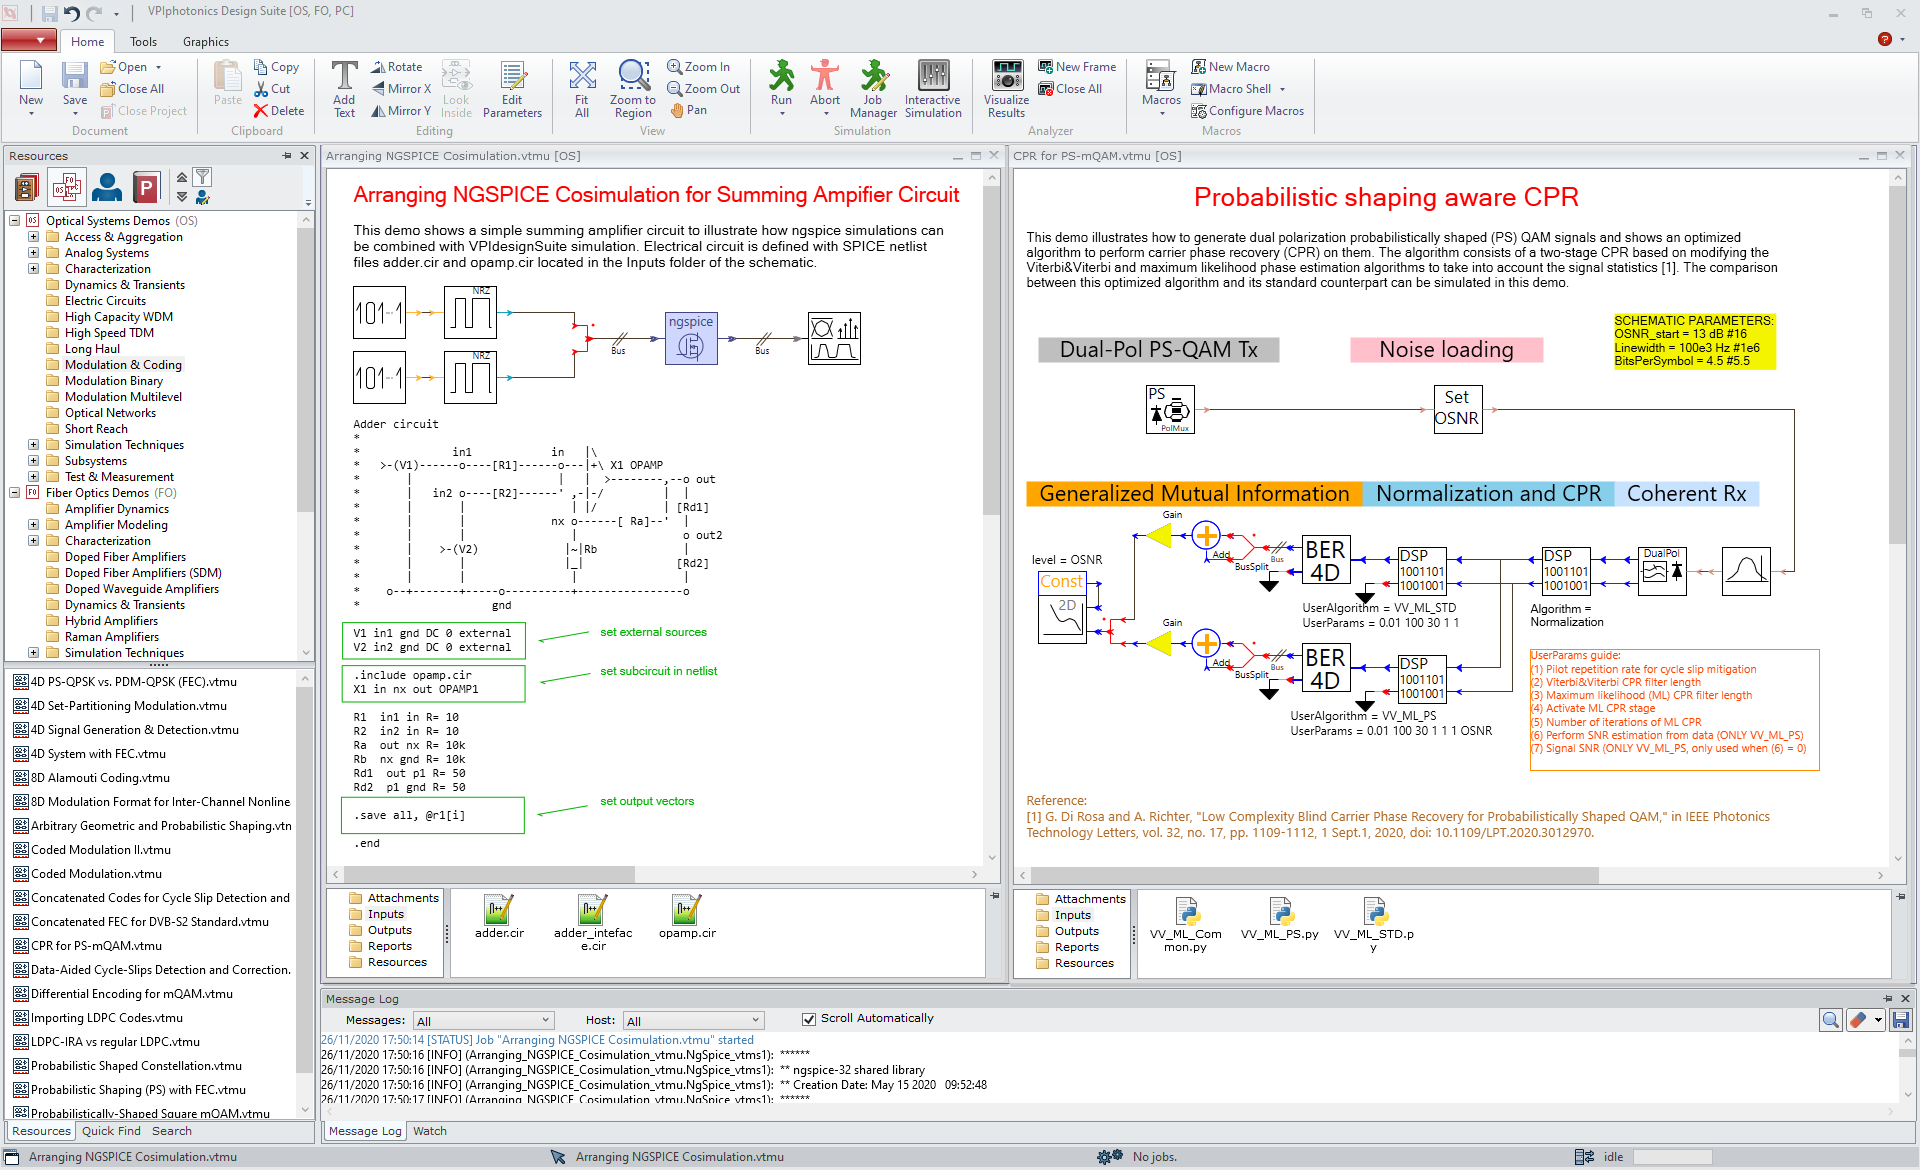This screenshot has width=1920, height=1170.
Task: Expand Simulation Techniques under Optical Systems
Action: click(x=33, y=445)
